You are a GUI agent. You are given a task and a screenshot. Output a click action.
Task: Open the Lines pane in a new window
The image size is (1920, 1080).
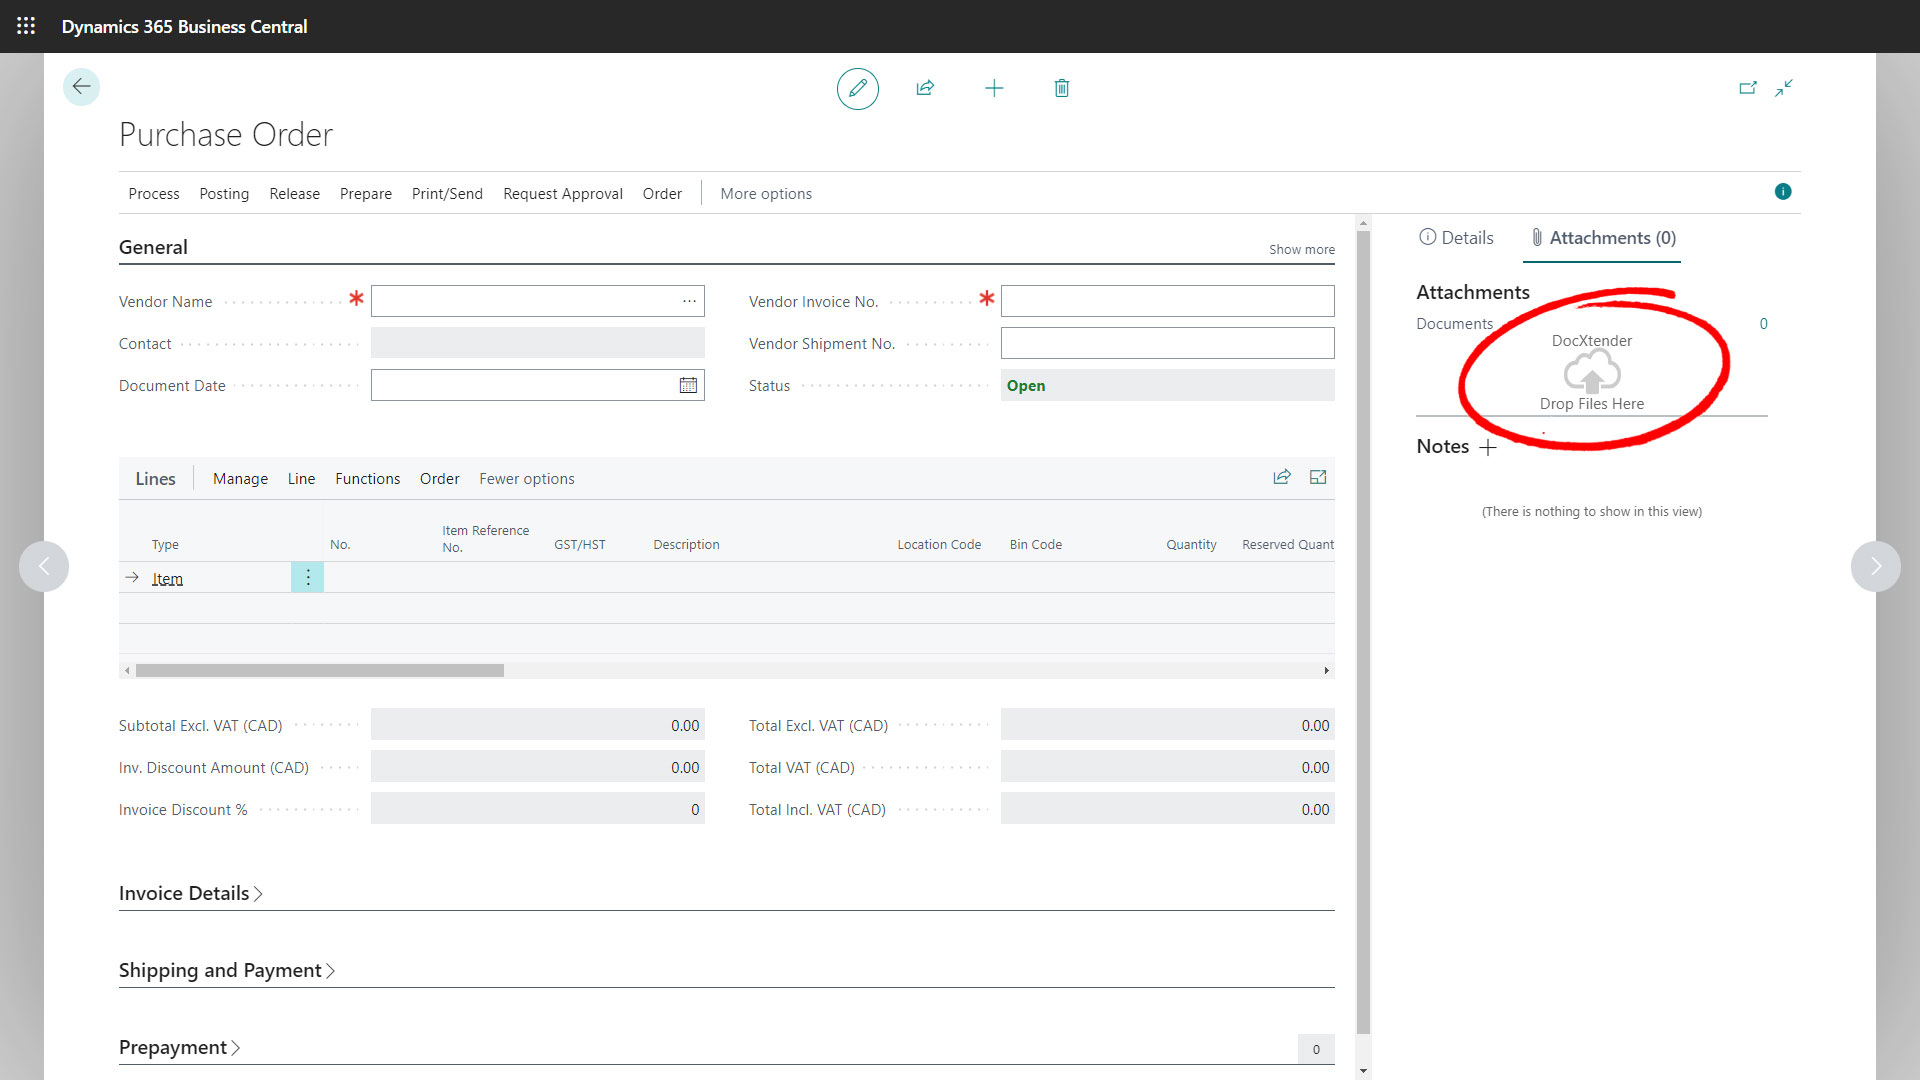[1318, 477]
